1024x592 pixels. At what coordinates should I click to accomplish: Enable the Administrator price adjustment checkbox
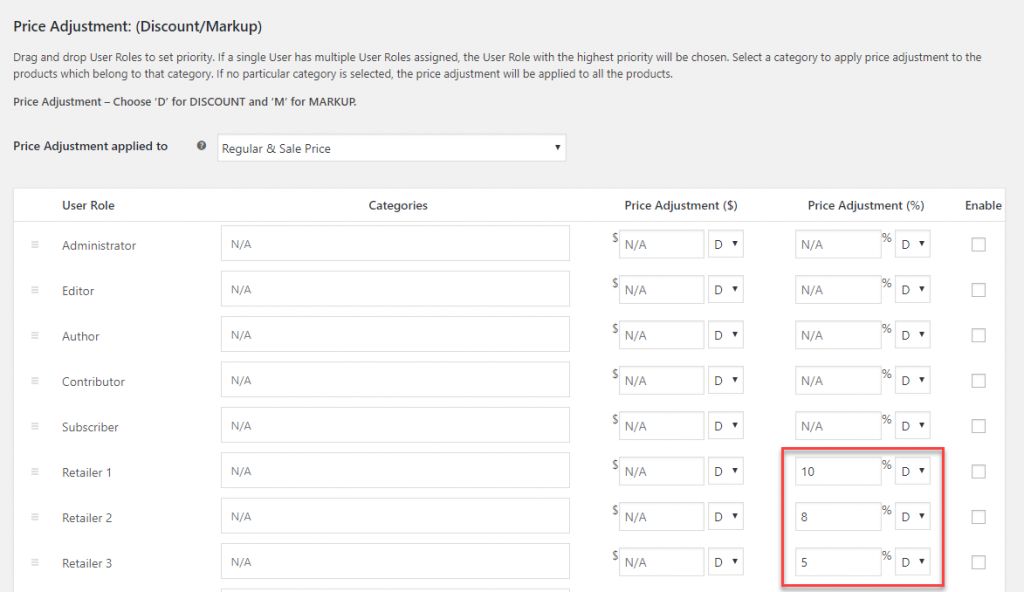978,244
